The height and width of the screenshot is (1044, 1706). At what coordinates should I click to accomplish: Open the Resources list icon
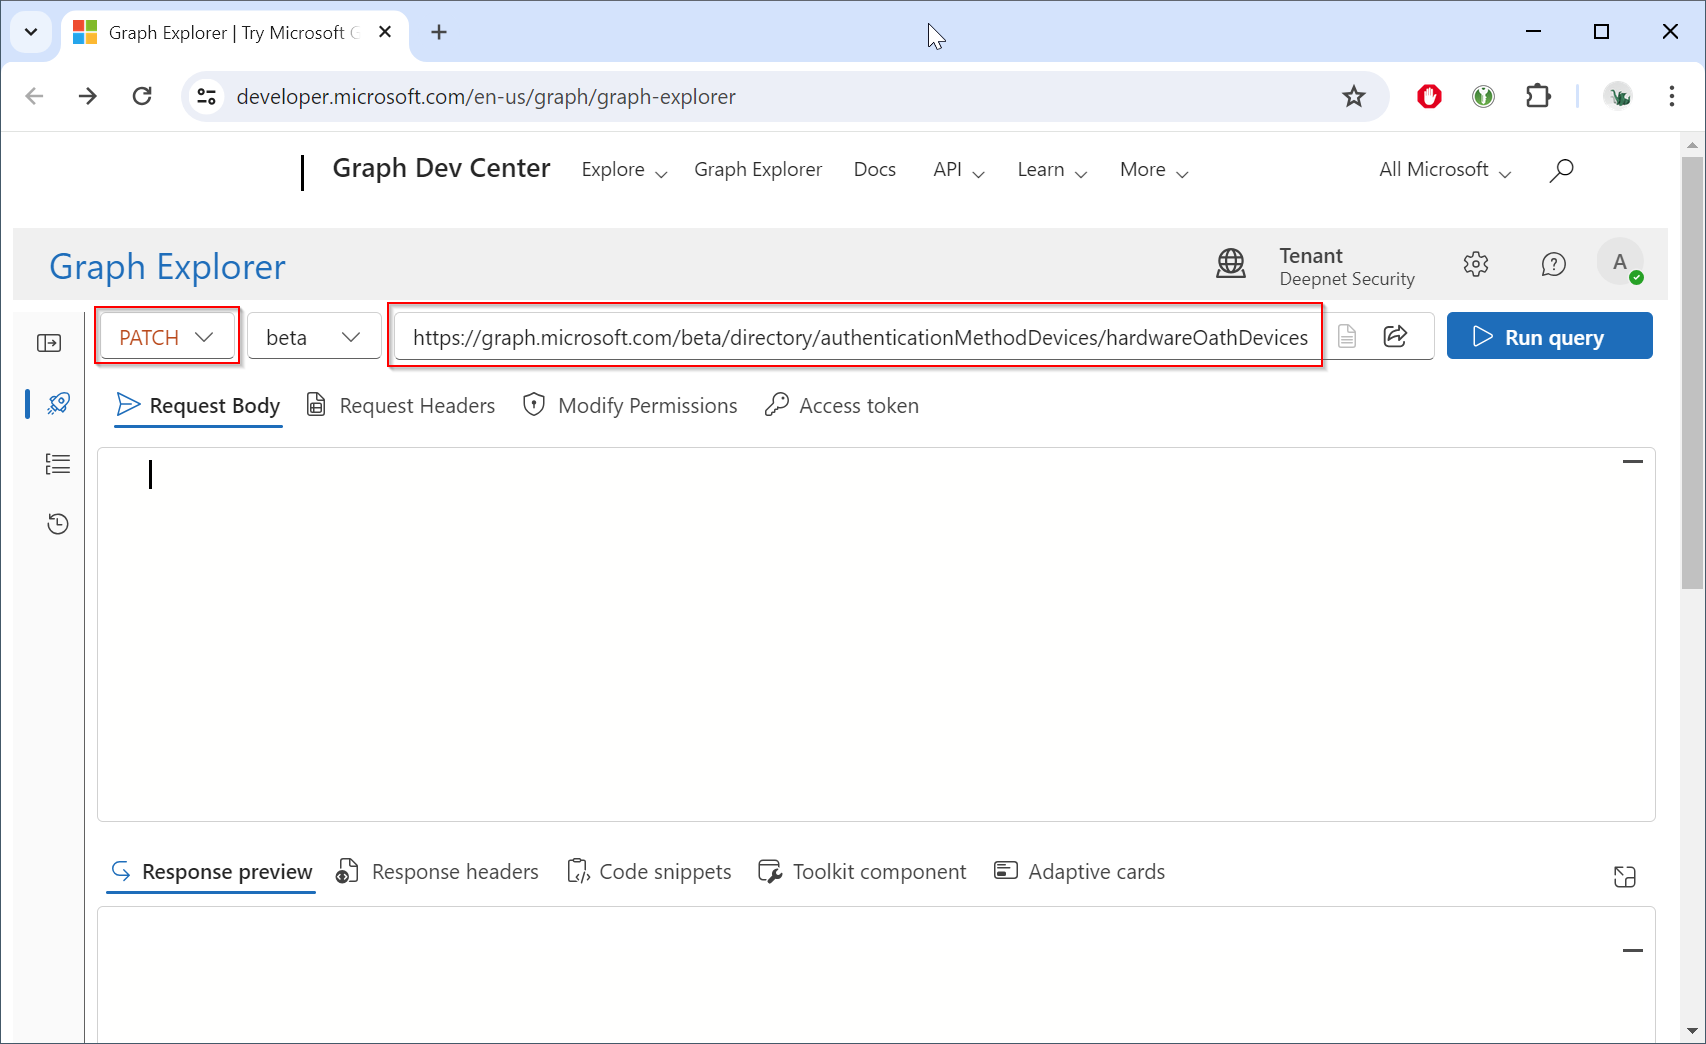58,464
